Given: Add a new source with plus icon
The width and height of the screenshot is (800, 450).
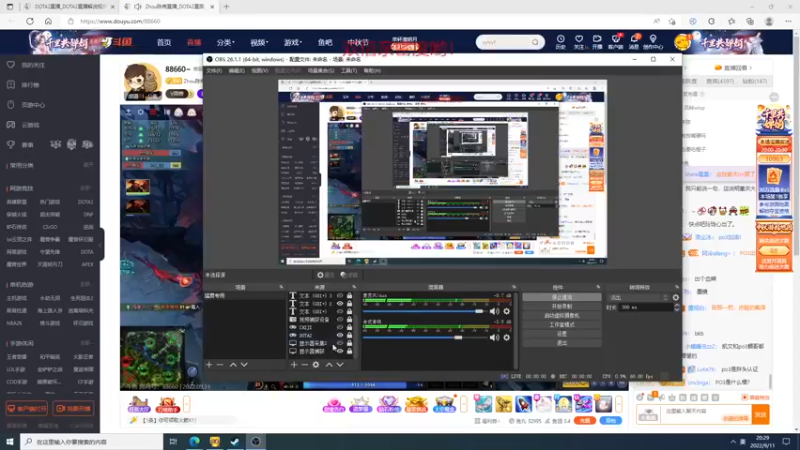Looking at the screenshot, I should click(x=294, y=365).
